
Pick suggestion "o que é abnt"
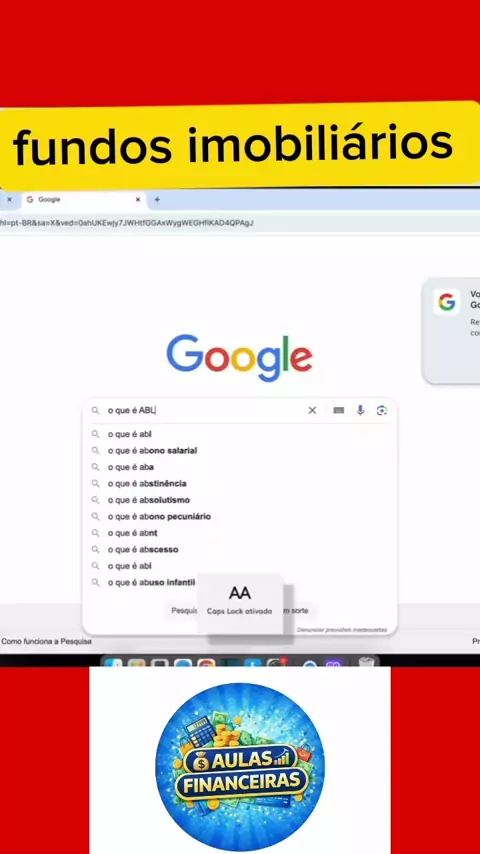pos(132,533)
